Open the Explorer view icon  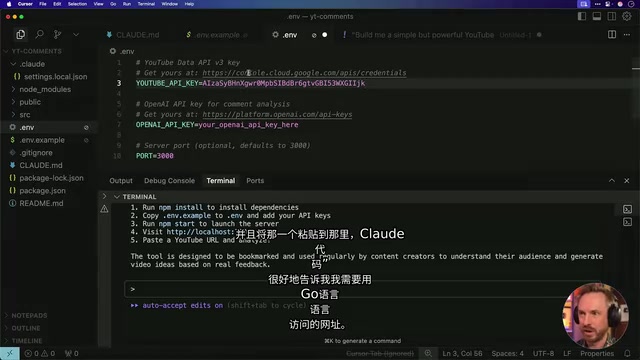[20, 35]
